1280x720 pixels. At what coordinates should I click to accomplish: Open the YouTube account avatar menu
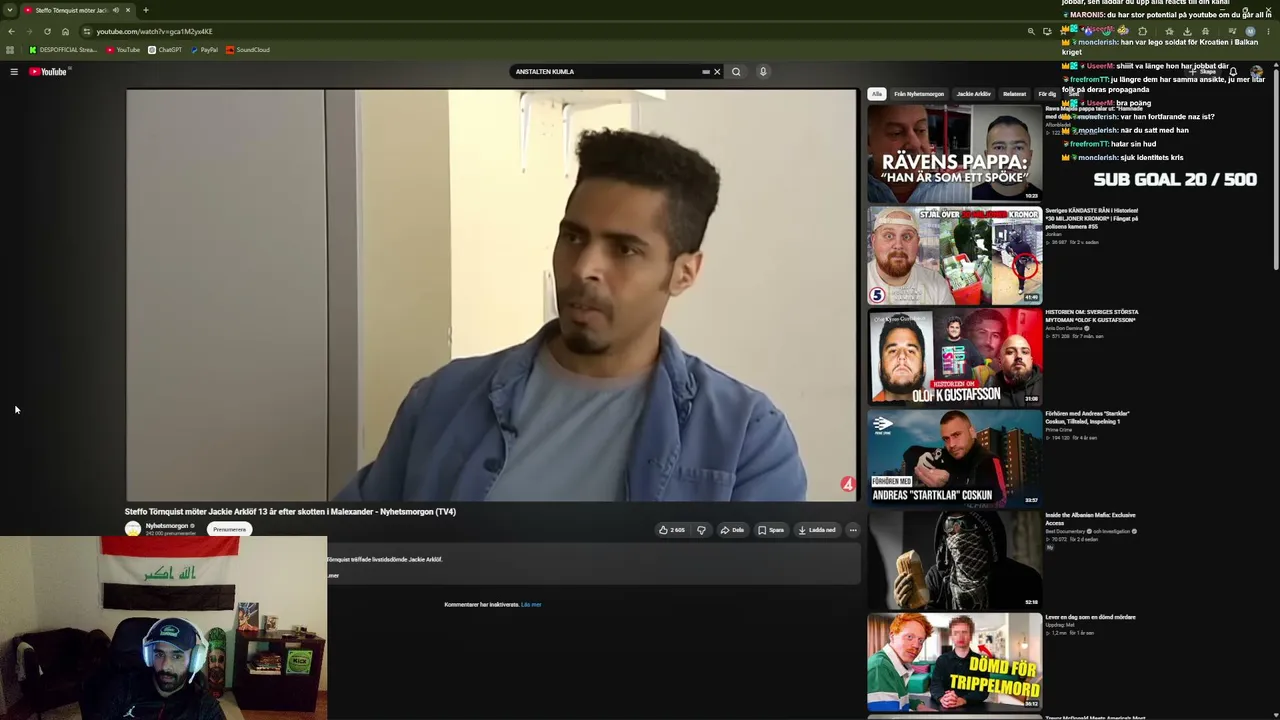[1257, 72]
